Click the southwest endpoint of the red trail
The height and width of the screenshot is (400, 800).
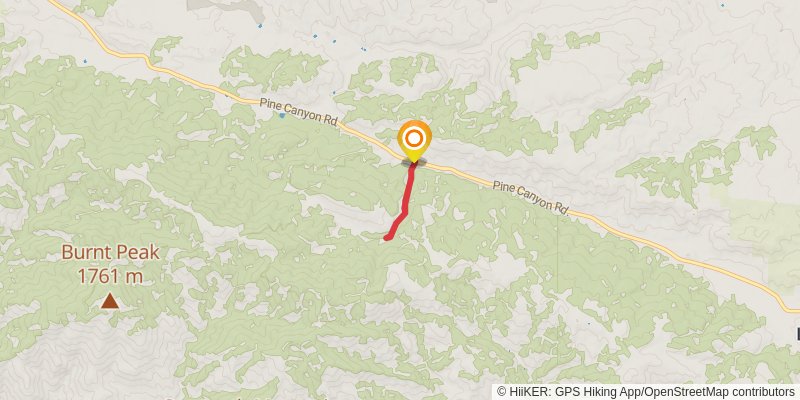pos(387,237)
